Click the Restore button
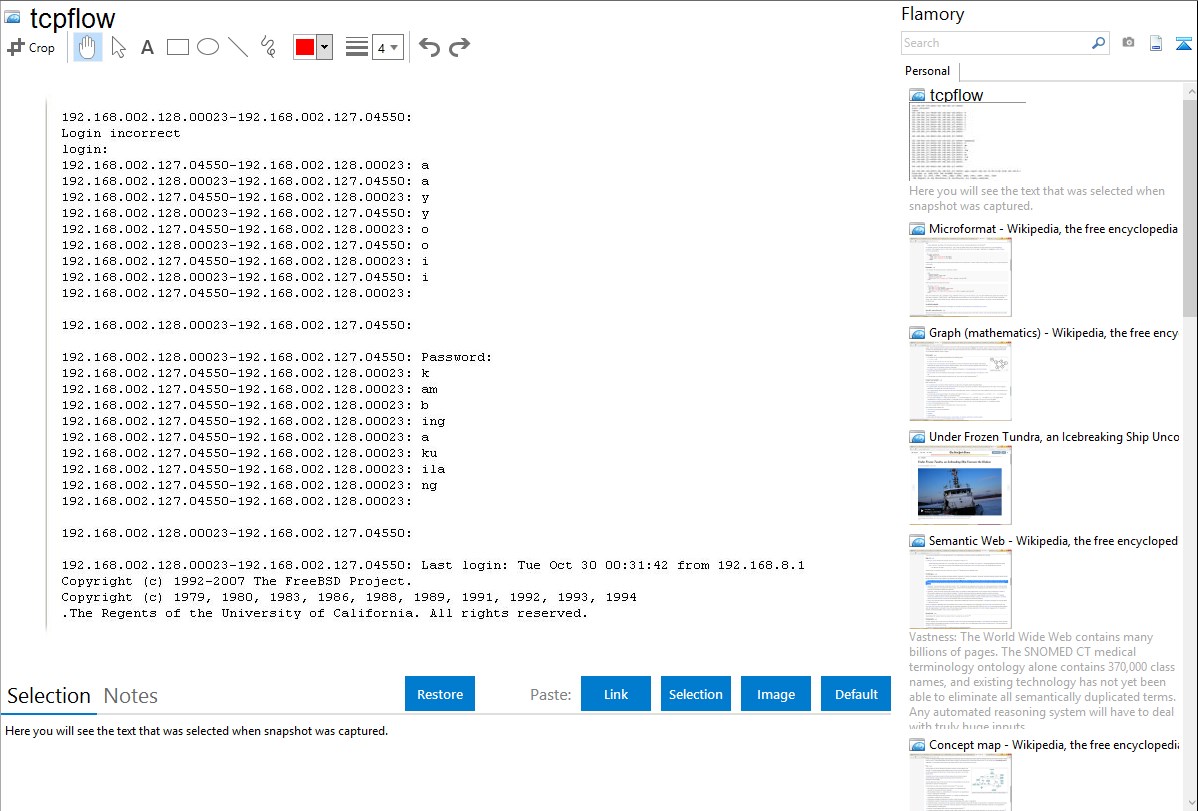Viewport: 1198px width, 811px height. click(440, 694)
